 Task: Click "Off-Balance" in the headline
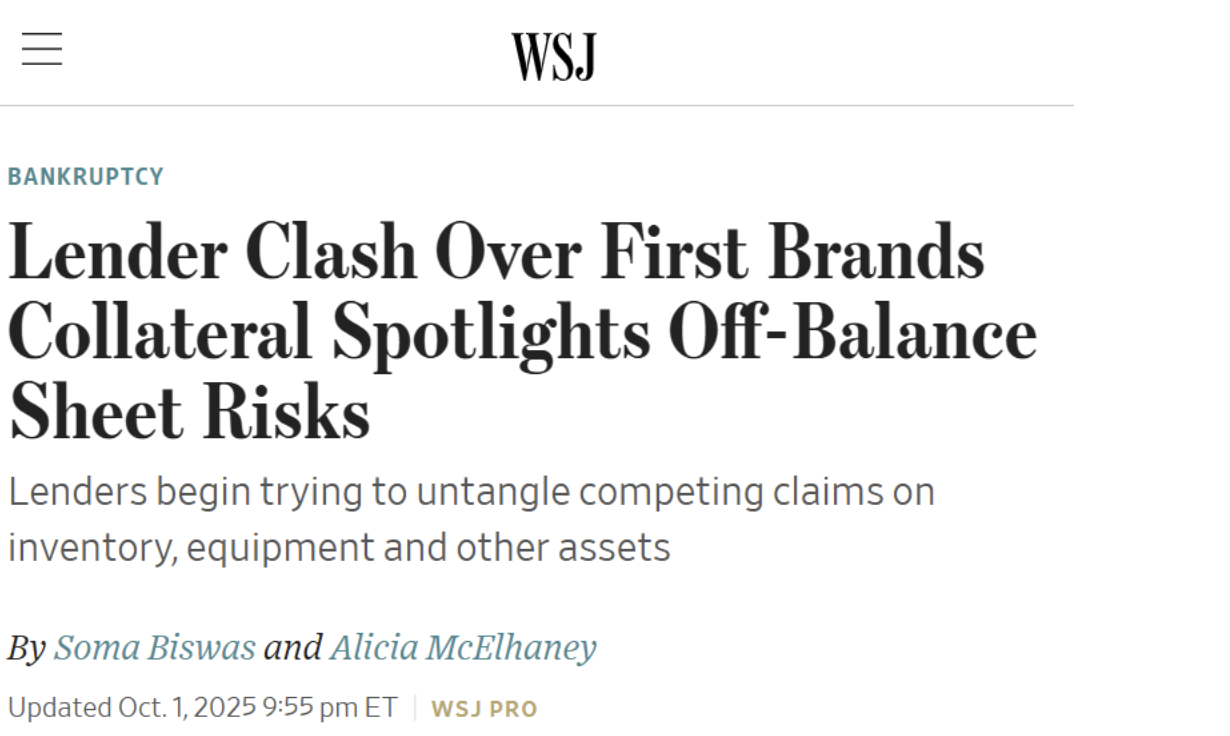(x=852, y=333)
